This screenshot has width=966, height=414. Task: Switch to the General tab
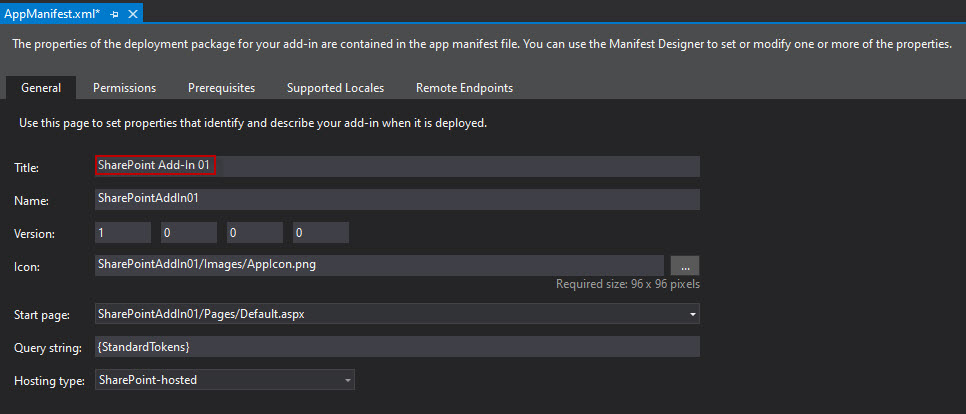pyautogui.click(x=41, y=88)
